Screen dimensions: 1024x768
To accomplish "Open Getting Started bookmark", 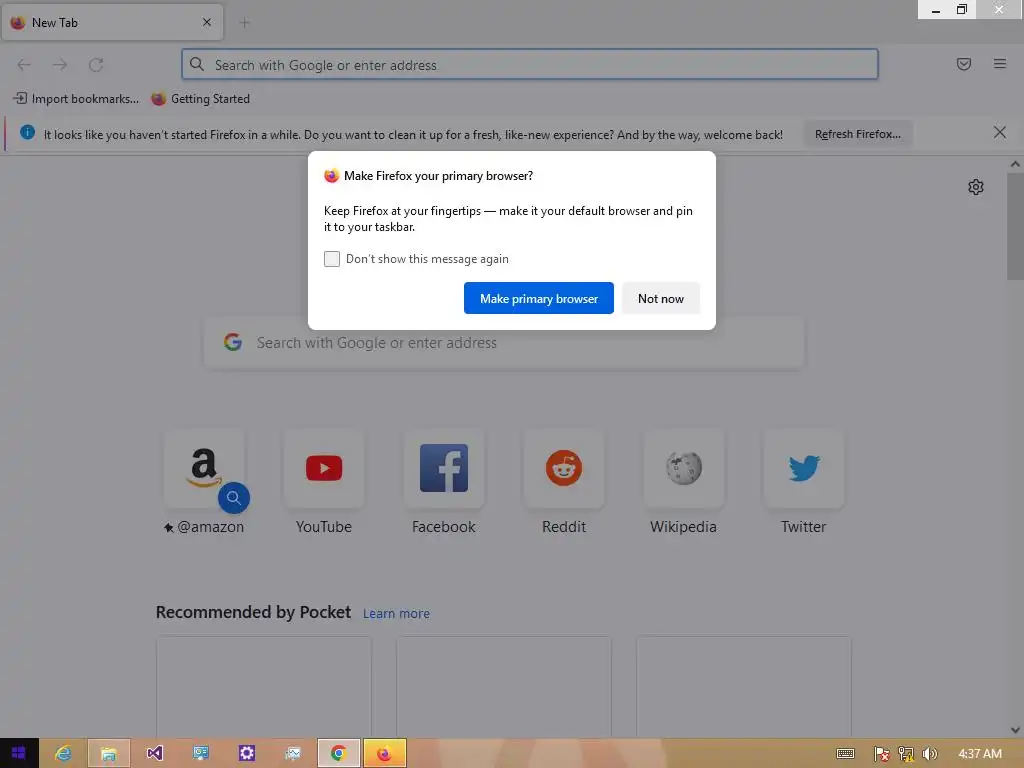I will click(x=200, y=99).
